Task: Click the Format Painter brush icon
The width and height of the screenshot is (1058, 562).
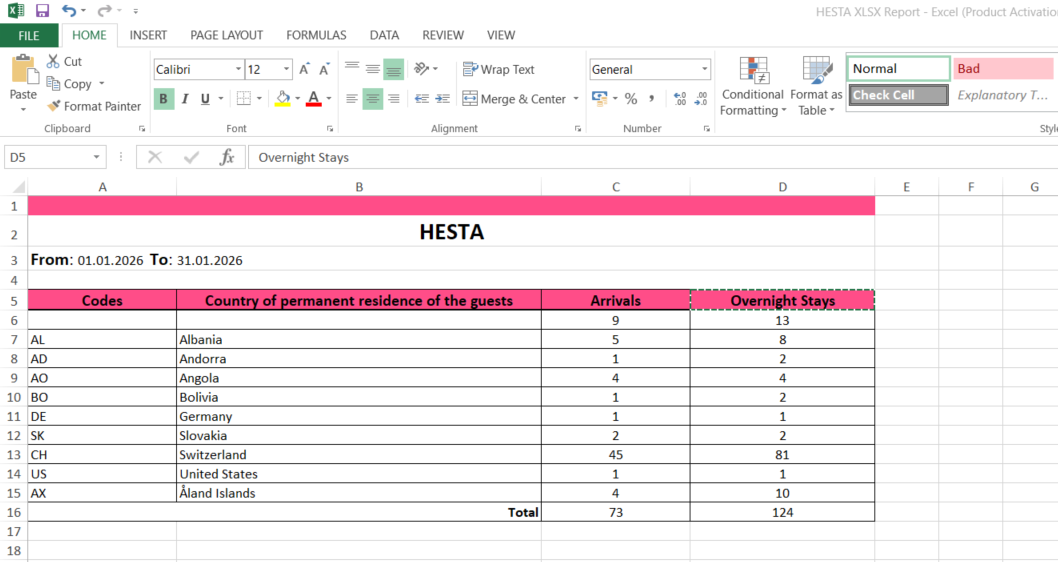Action: (54, 106)
